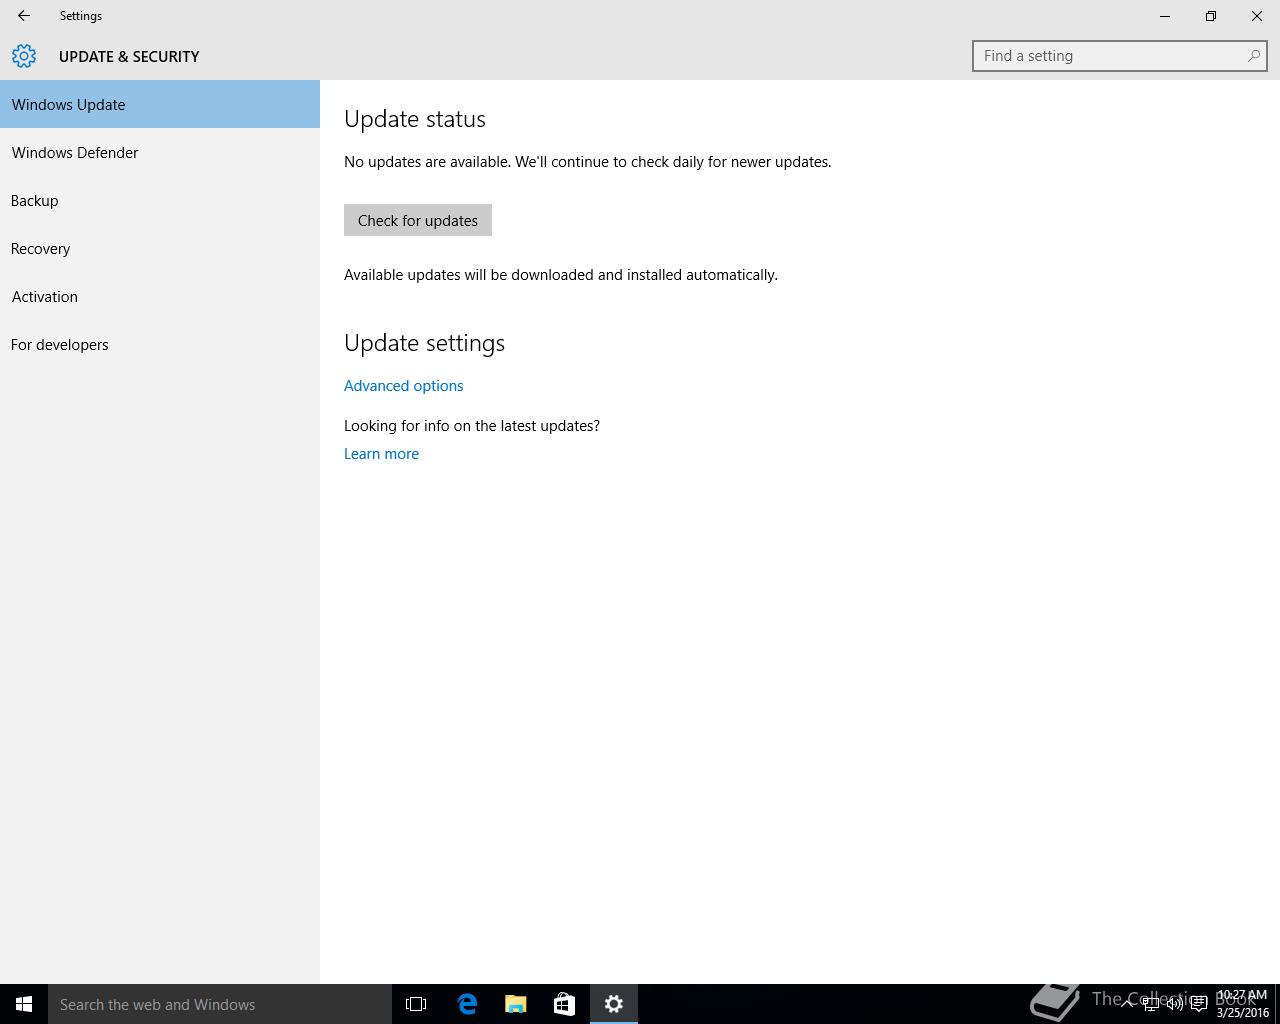Go back using the Settings back arrow
Viewport: 1280px width, 1024px height.
23,16
